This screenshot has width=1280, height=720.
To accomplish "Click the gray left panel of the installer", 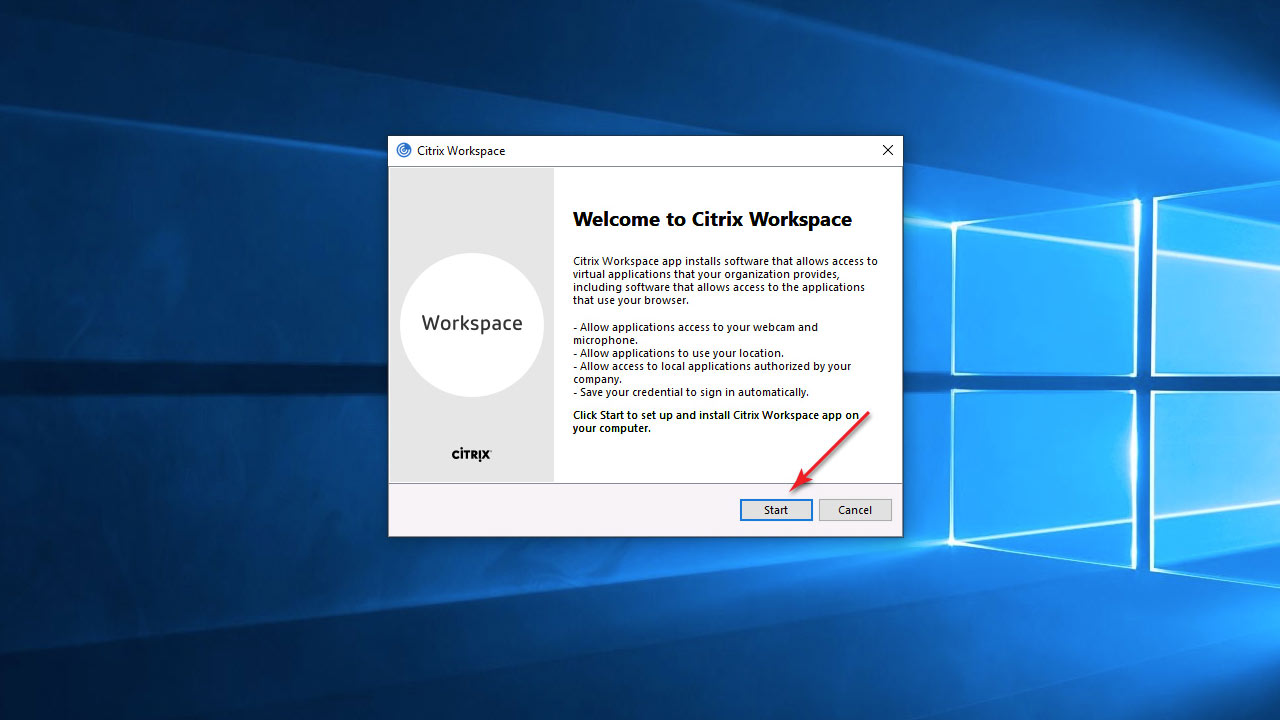I will pyautogui.click(x=471, y=210).
